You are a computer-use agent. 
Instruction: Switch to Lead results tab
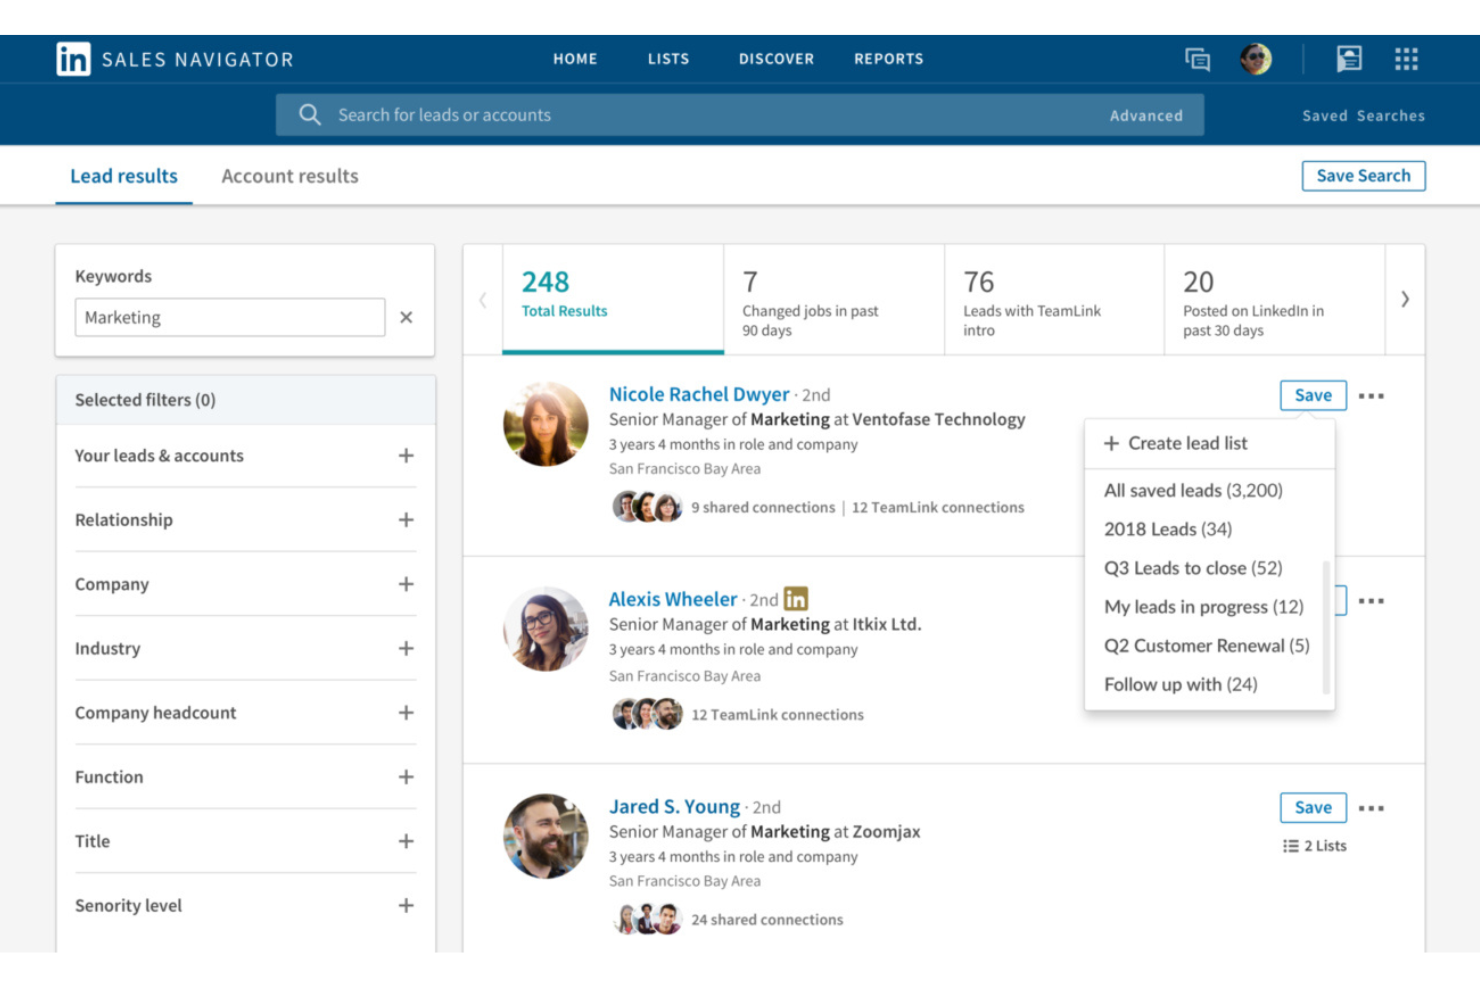click(x=124, y=176)
